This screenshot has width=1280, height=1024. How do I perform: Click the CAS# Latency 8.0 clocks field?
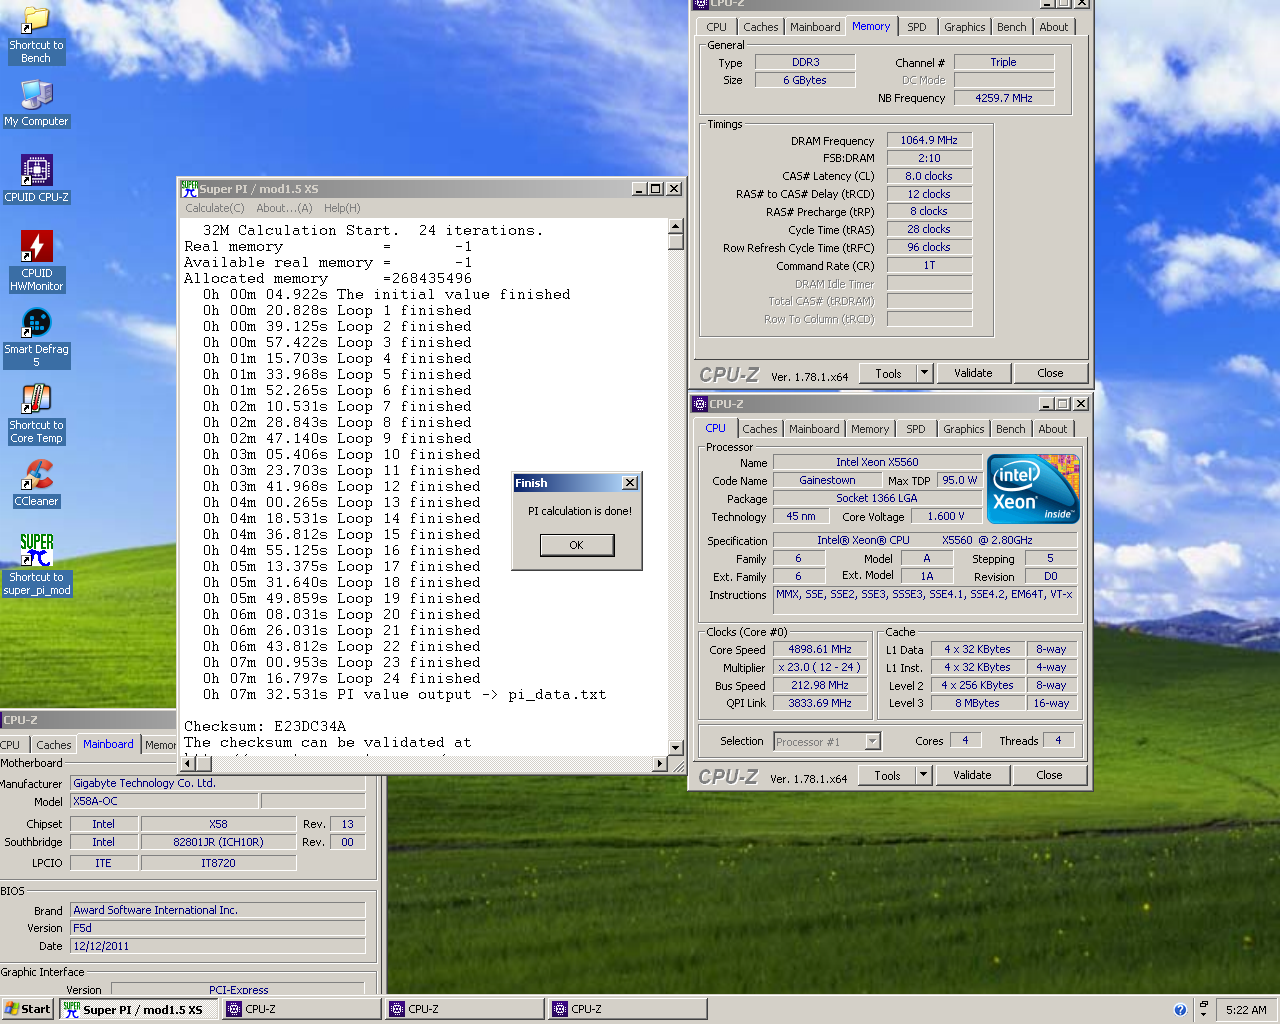coord(929,176)
